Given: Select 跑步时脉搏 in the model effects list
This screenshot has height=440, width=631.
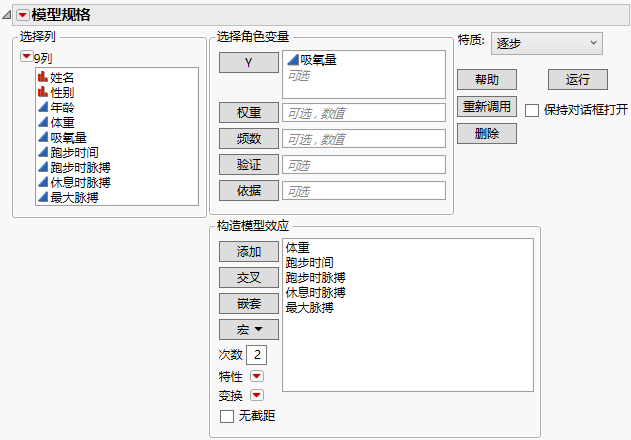Looking at the screenshot, I should [x=316, y=277].
